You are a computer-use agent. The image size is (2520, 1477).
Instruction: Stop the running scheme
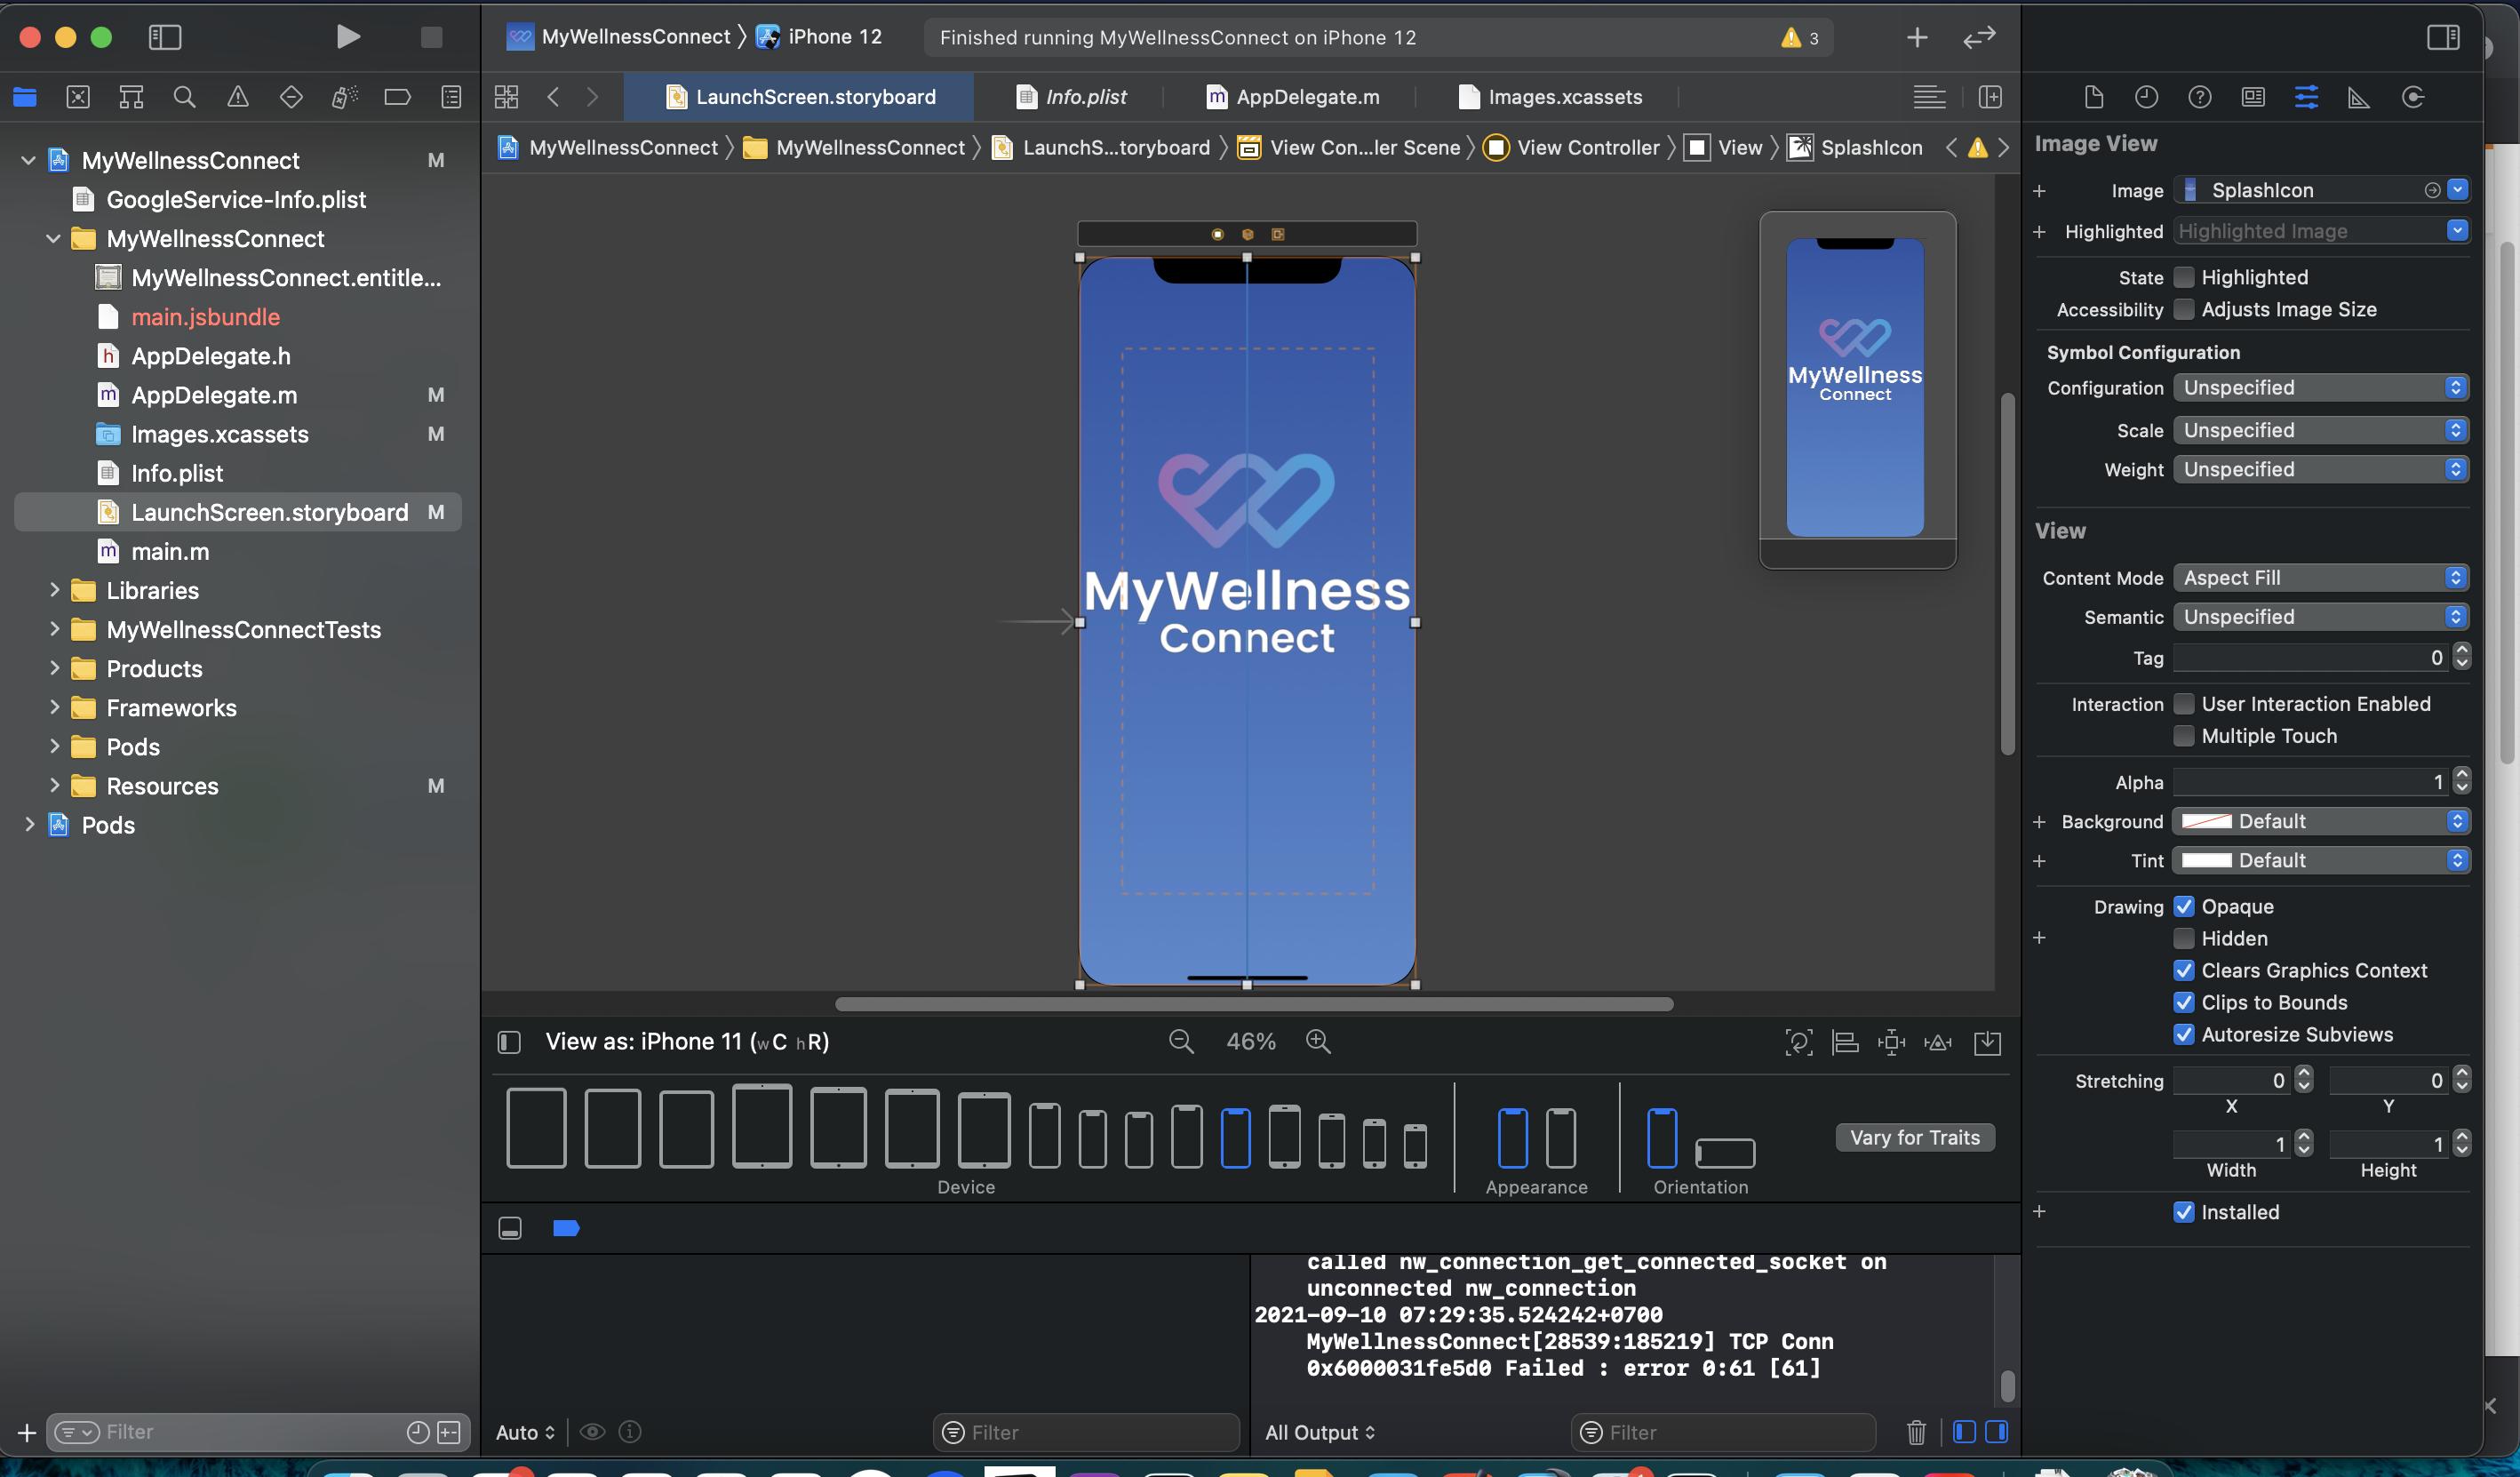tap(431, 37)
